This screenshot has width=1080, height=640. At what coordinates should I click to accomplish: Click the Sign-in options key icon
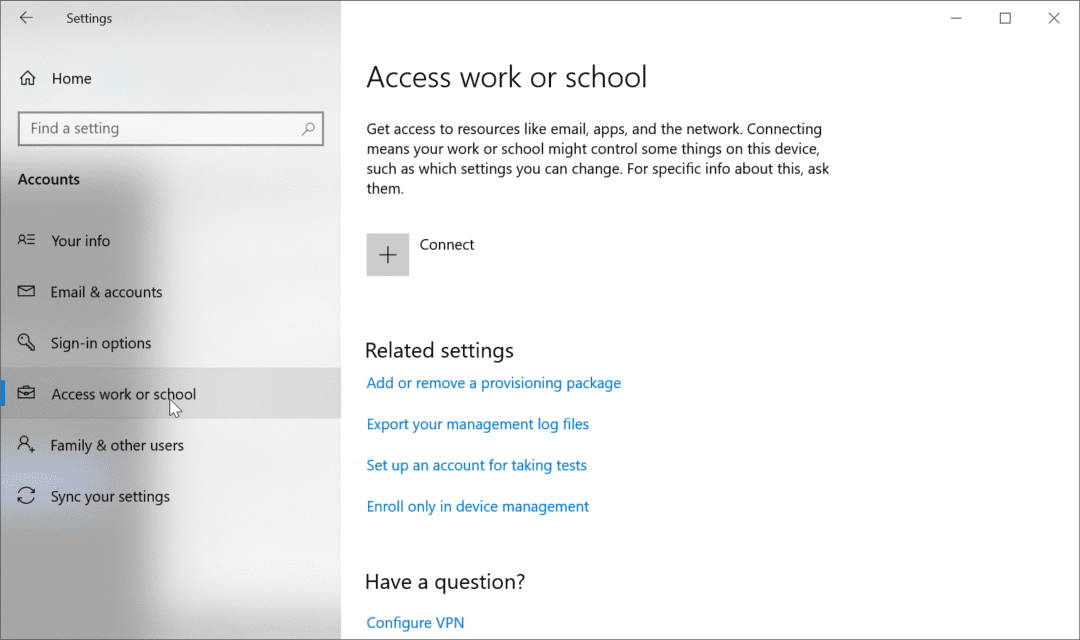28,342
